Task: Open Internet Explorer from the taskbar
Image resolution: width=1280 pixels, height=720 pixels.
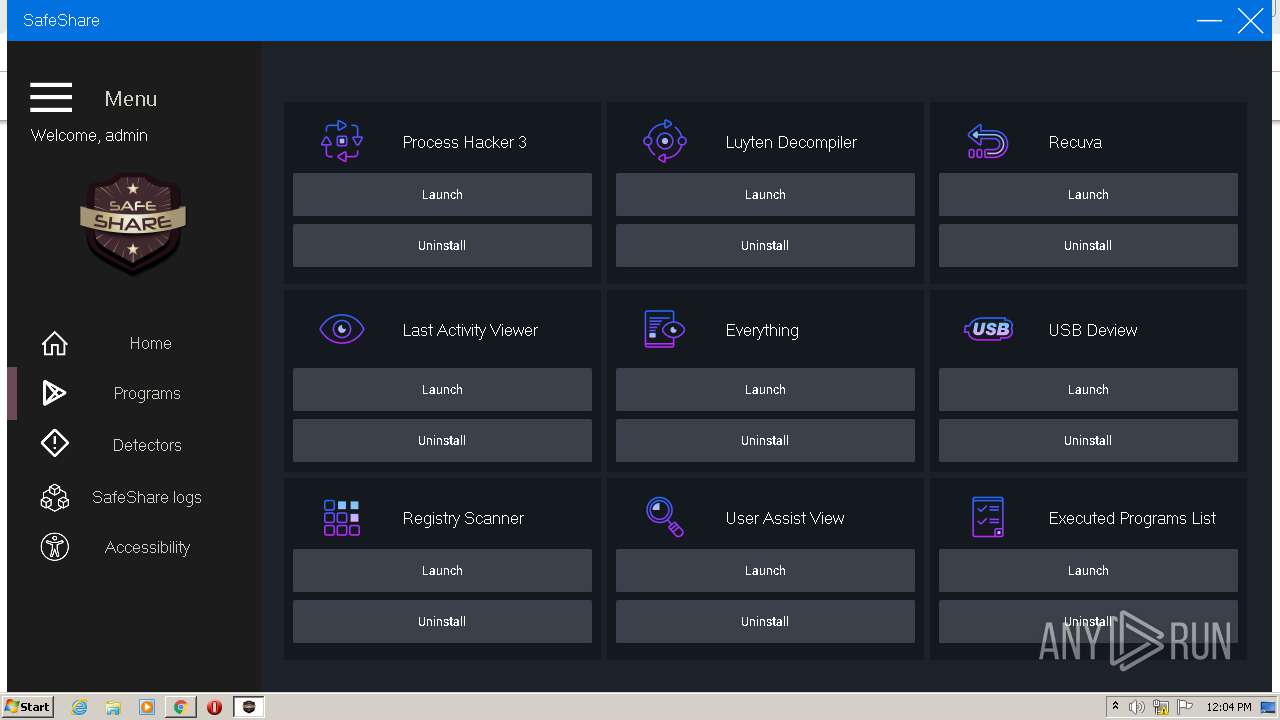Action: pos(80,707)
